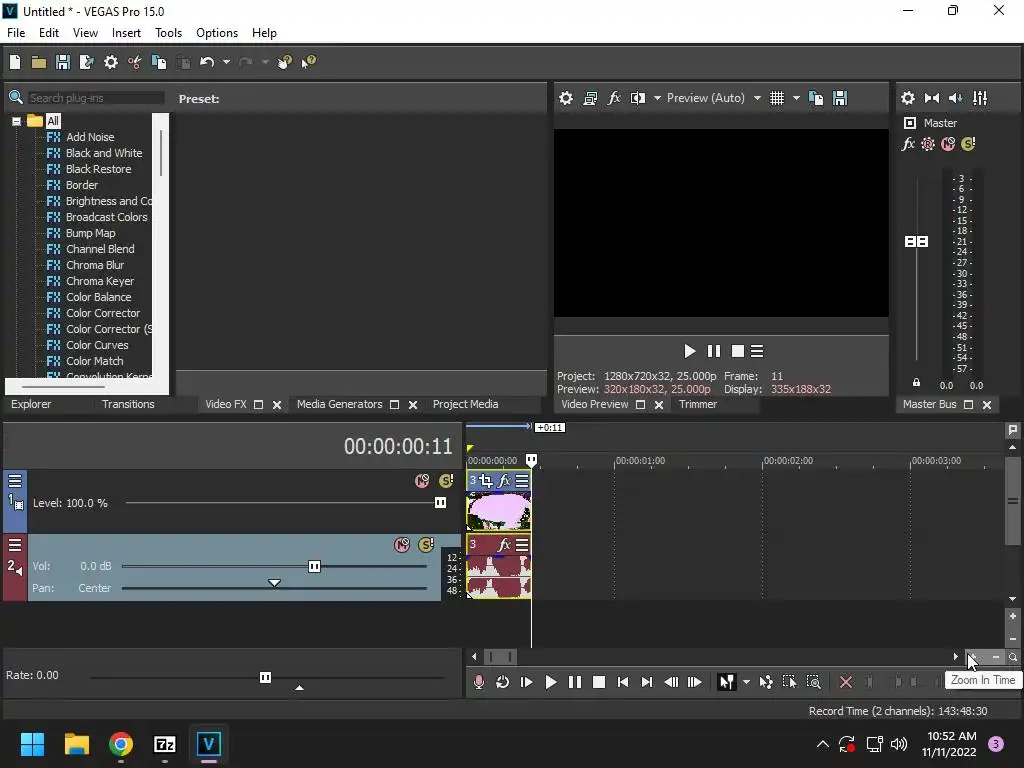Open the interactive tutorials icon

pyautogui.click(x=284, y=62)
